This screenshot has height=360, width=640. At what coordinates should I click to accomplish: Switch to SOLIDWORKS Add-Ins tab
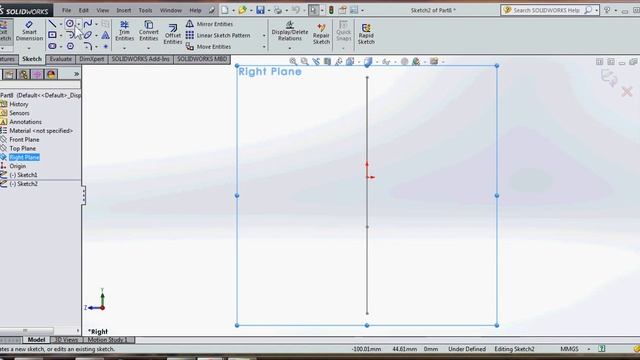pyautogui.click(x=140, y=59)
